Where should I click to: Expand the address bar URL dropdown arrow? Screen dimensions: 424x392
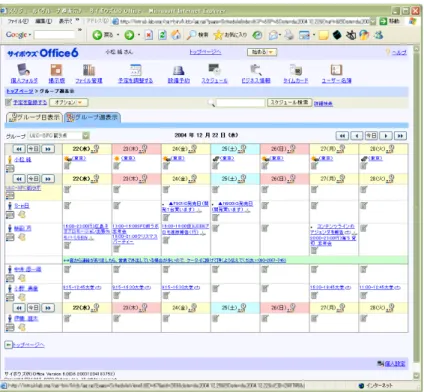(373, 21)
